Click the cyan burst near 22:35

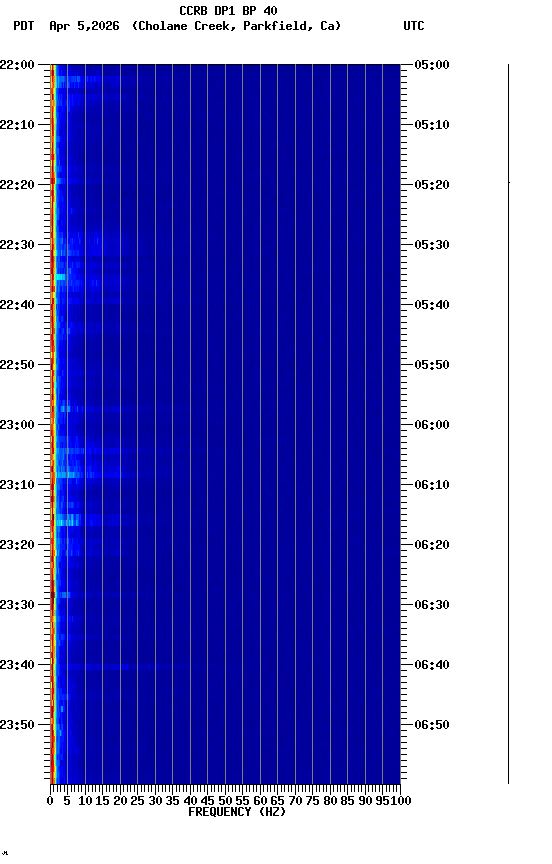pyautogui.click(x=61, y=277)
